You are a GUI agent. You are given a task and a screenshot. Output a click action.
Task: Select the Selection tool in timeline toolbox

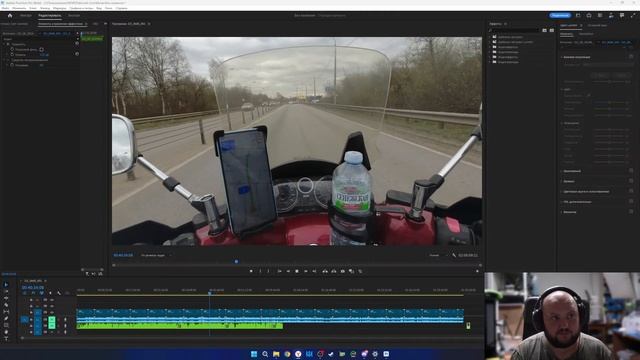6,285
